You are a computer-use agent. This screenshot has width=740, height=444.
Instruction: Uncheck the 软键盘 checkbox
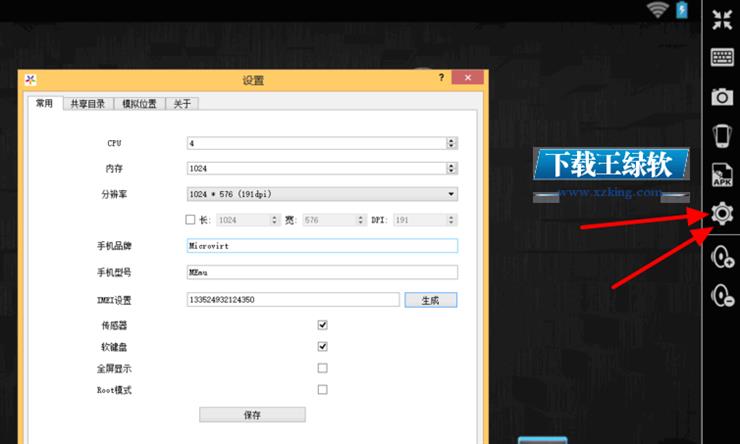click(x=322, y=347)
